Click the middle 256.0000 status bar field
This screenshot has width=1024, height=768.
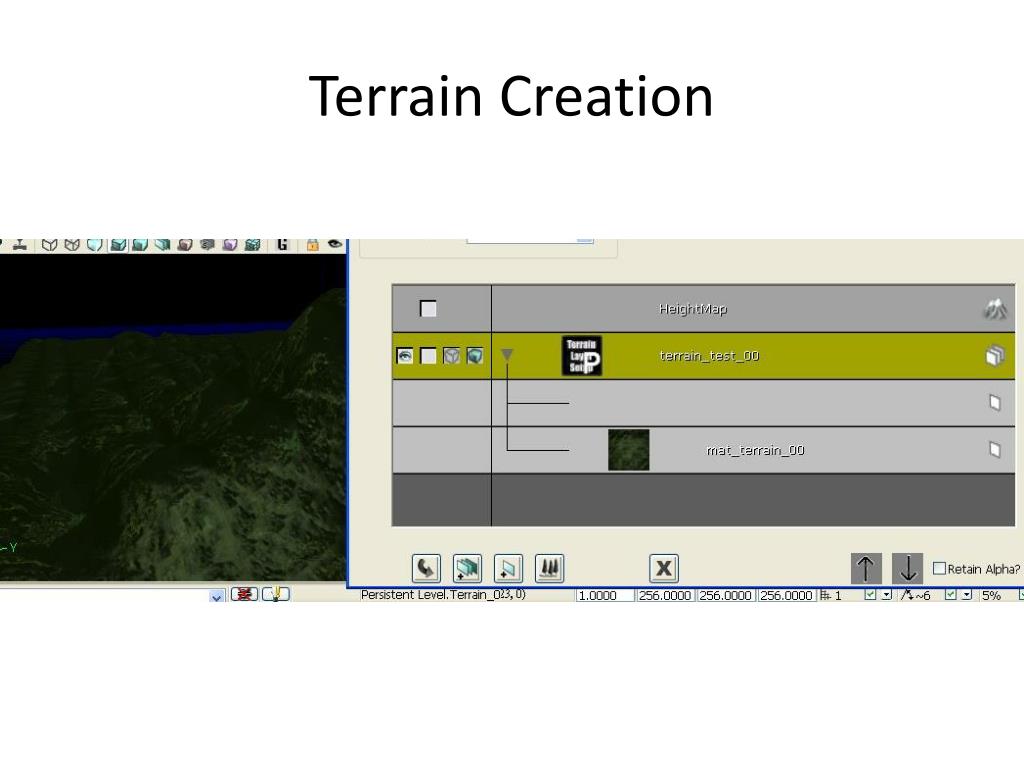(725, 595)
